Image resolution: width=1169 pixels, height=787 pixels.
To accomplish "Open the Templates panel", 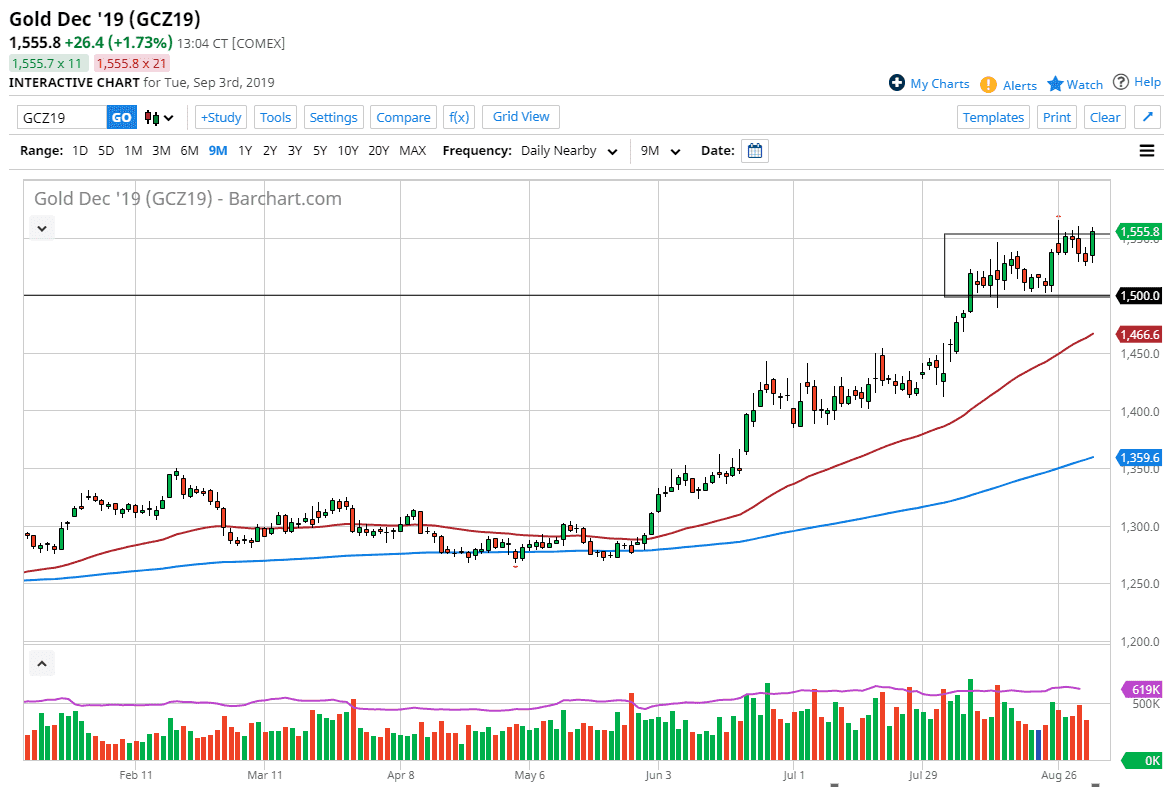I will pos(993,117).
